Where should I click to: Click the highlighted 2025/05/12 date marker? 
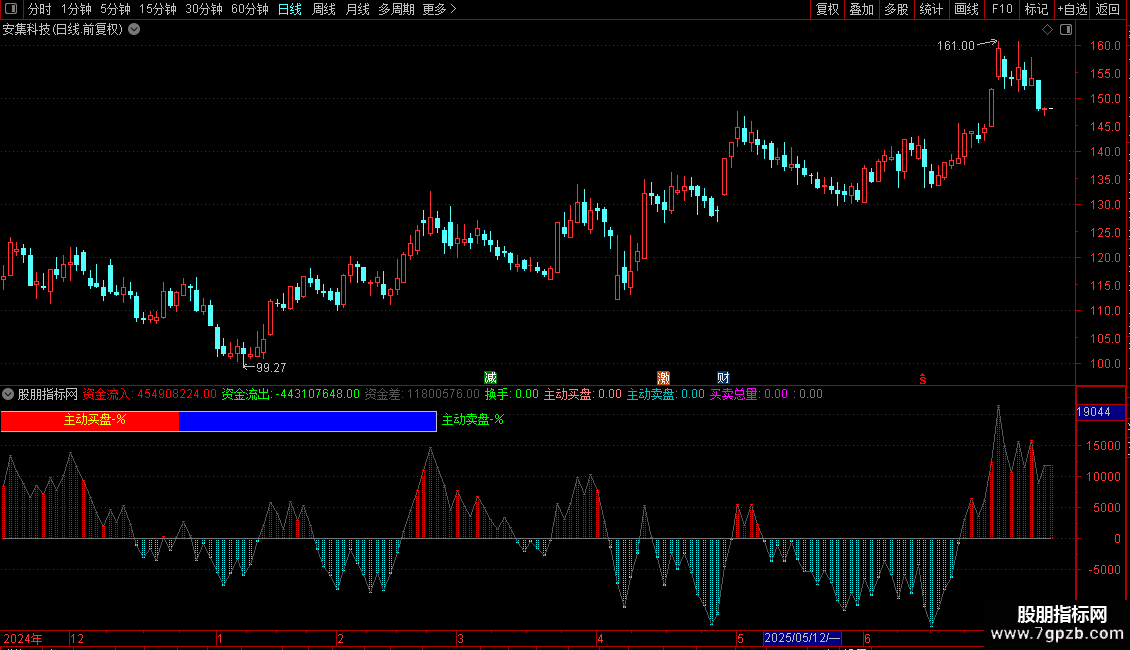(x=802, y=638)
